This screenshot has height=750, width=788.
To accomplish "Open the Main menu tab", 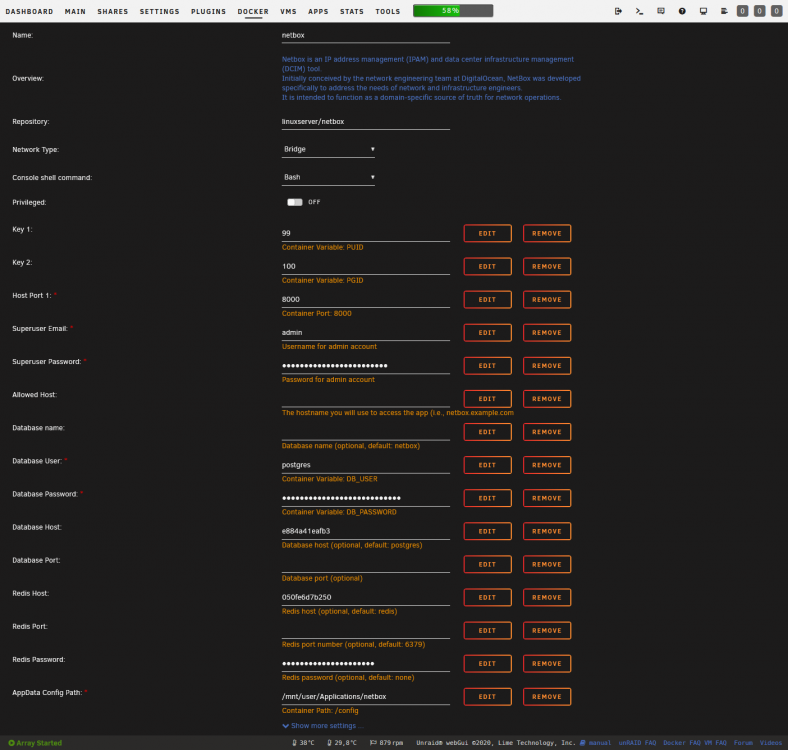I will pyautogui.click(x=75, y=11).
